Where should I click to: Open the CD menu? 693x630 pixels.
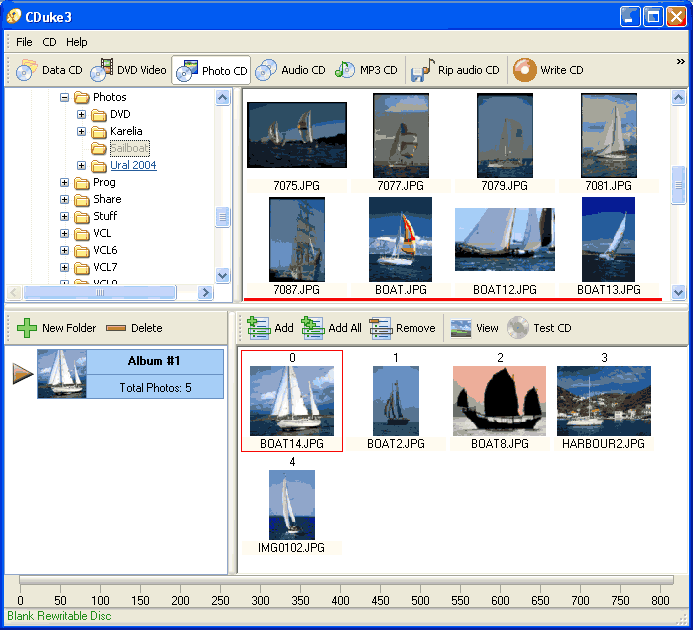[49, 42]
